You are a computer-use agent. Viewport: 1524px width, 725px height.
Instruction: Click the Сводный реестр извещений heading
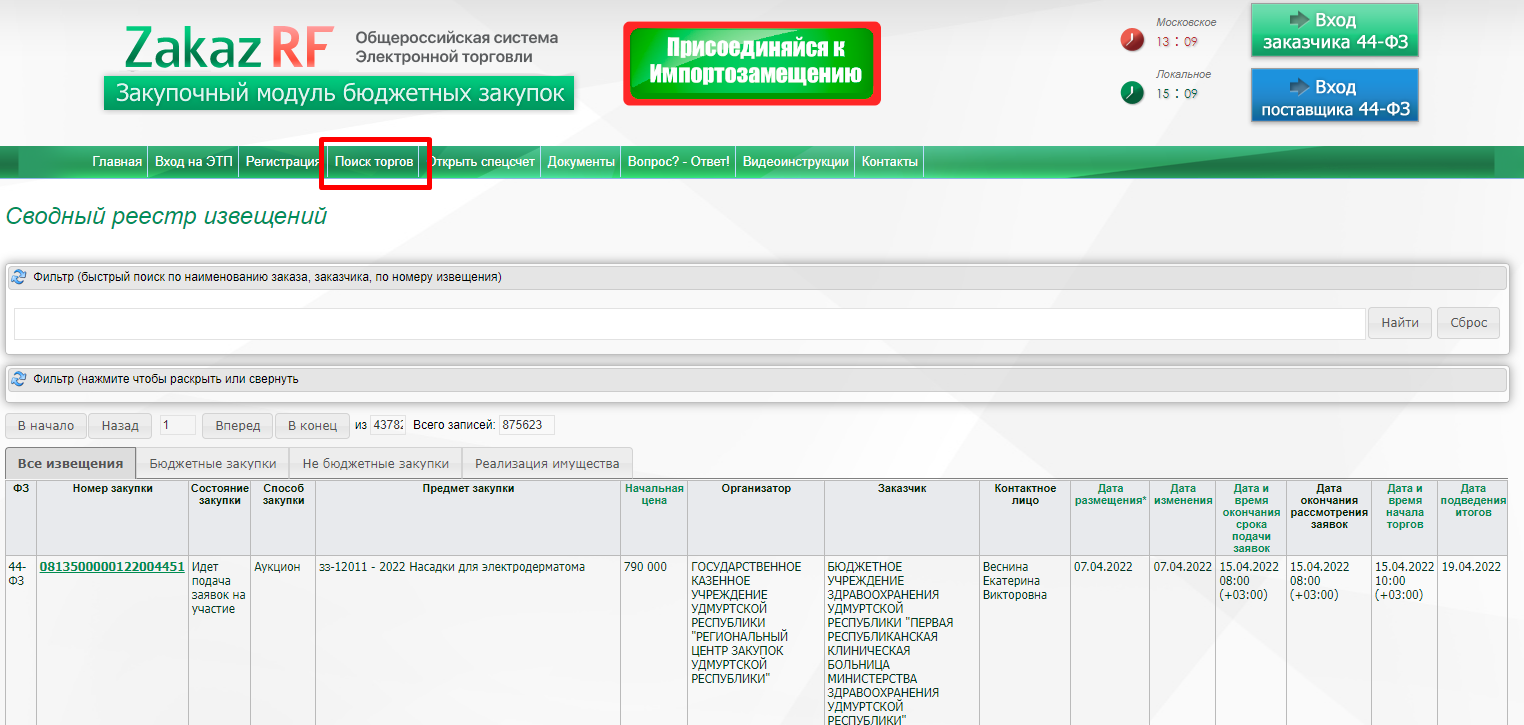pyautogui.click(x=166, y=216)
